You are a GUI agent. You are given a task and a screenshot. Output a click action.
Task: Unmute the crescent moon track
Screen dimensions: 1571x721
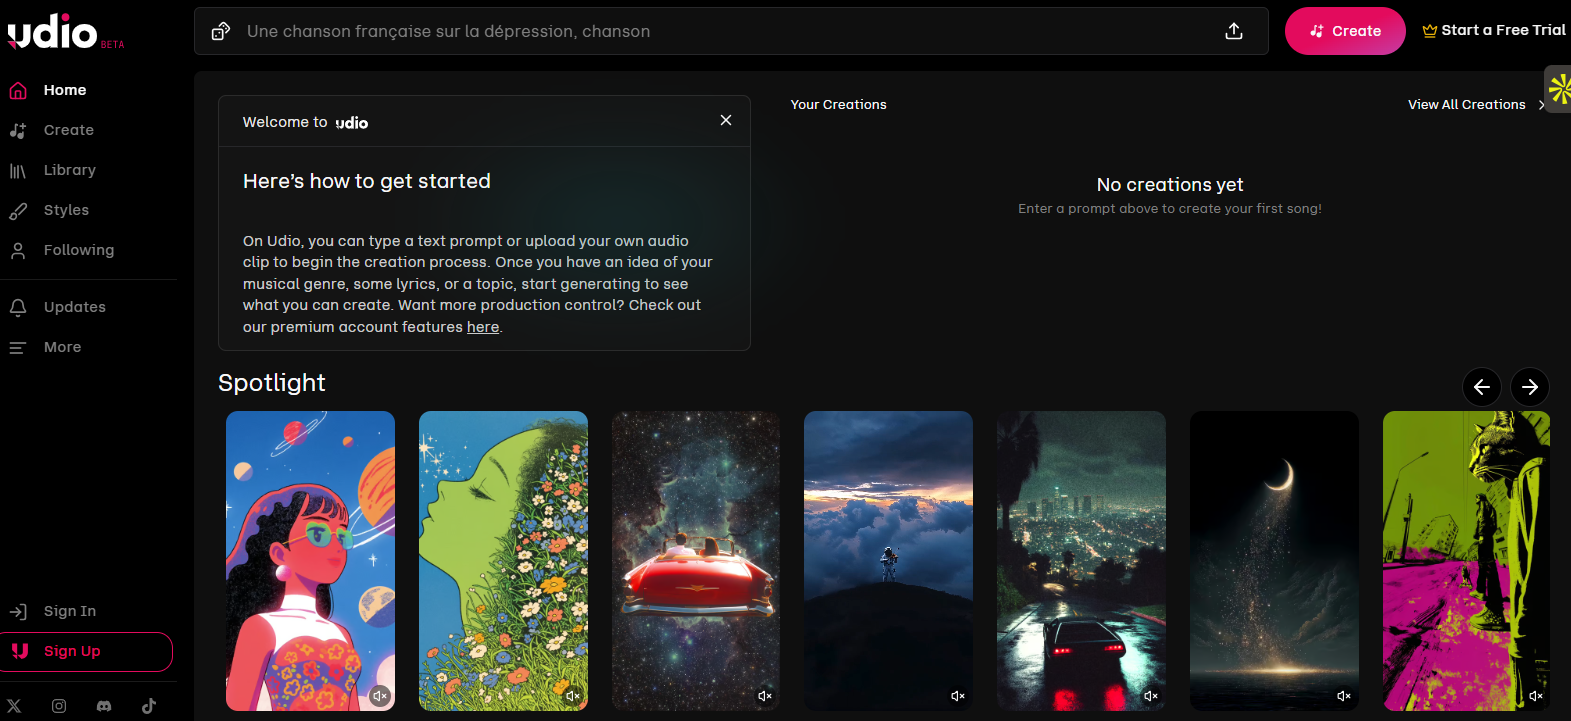click(1344, 696)
